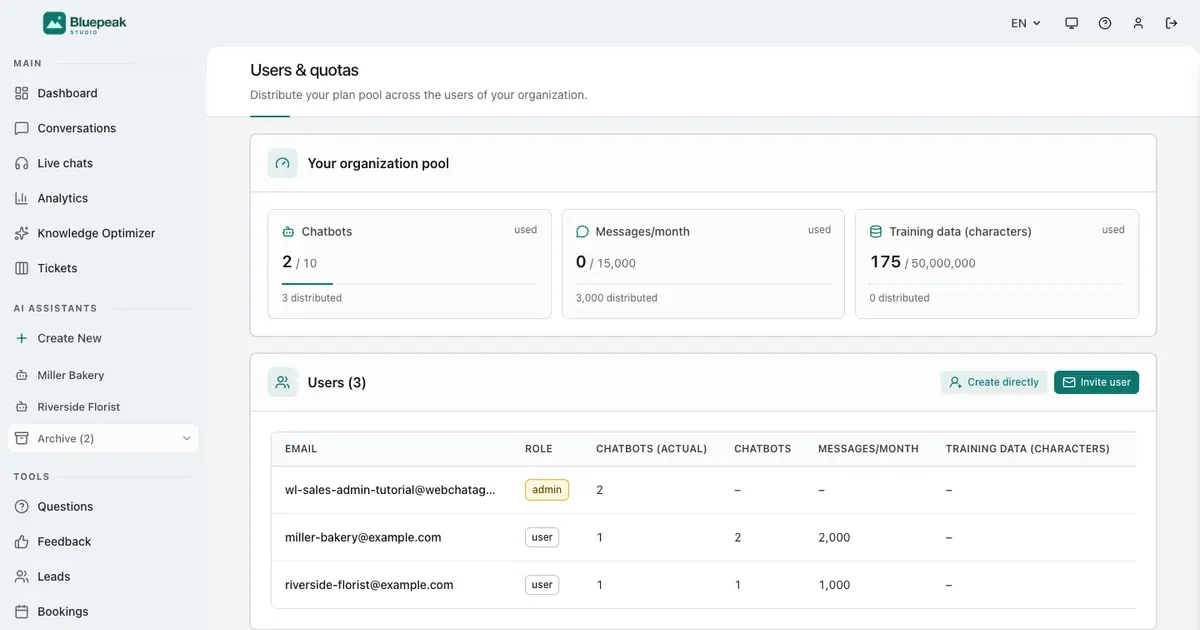The image size is (1200, 630).
Task: Expand the Archive (2) chevron
Action: tap(186, 439)
